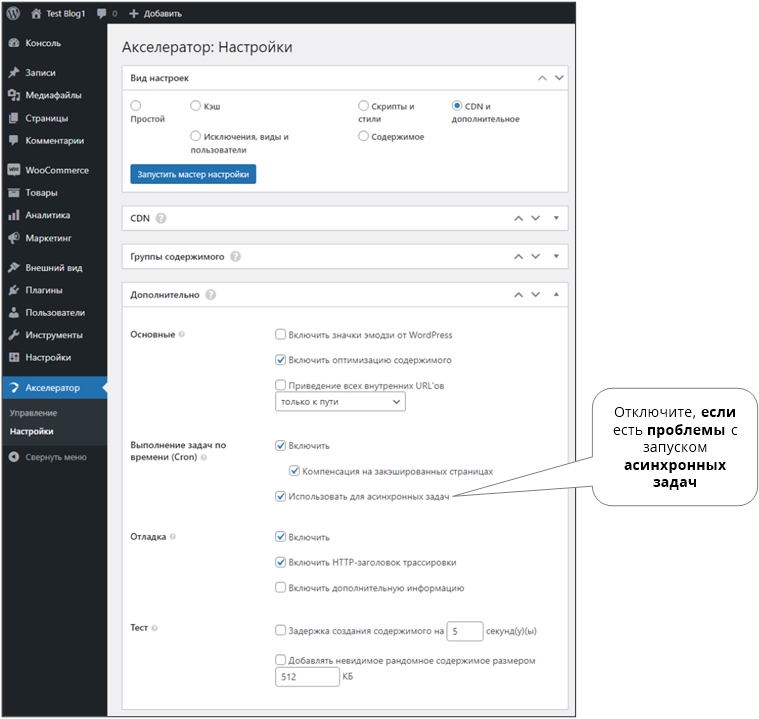Image resolution: width=759 pixels, height=719 pixels.
Task: Open the Управление submenu item
Action: tap(33, 413)
